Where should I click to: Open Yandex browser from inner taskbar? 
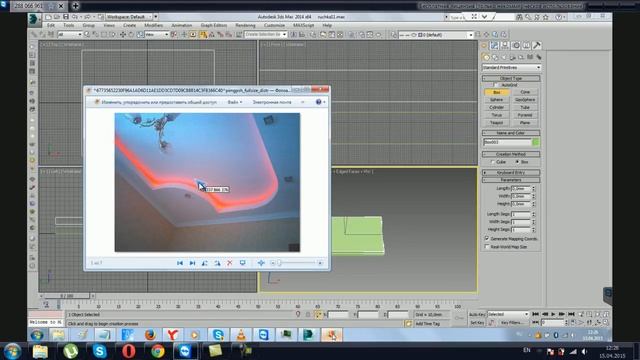(173, 335)
